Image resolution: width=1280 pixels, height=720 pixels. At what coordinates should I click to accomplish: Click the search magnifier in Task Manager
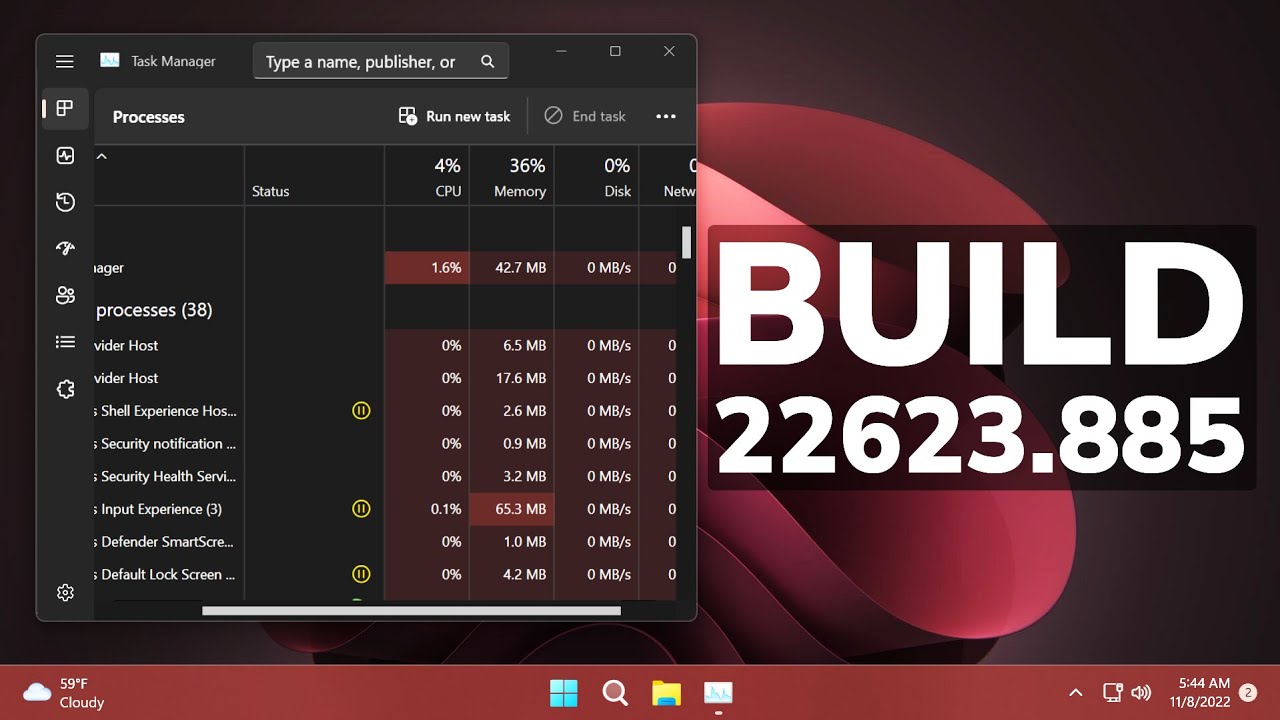tap(487, 62)
